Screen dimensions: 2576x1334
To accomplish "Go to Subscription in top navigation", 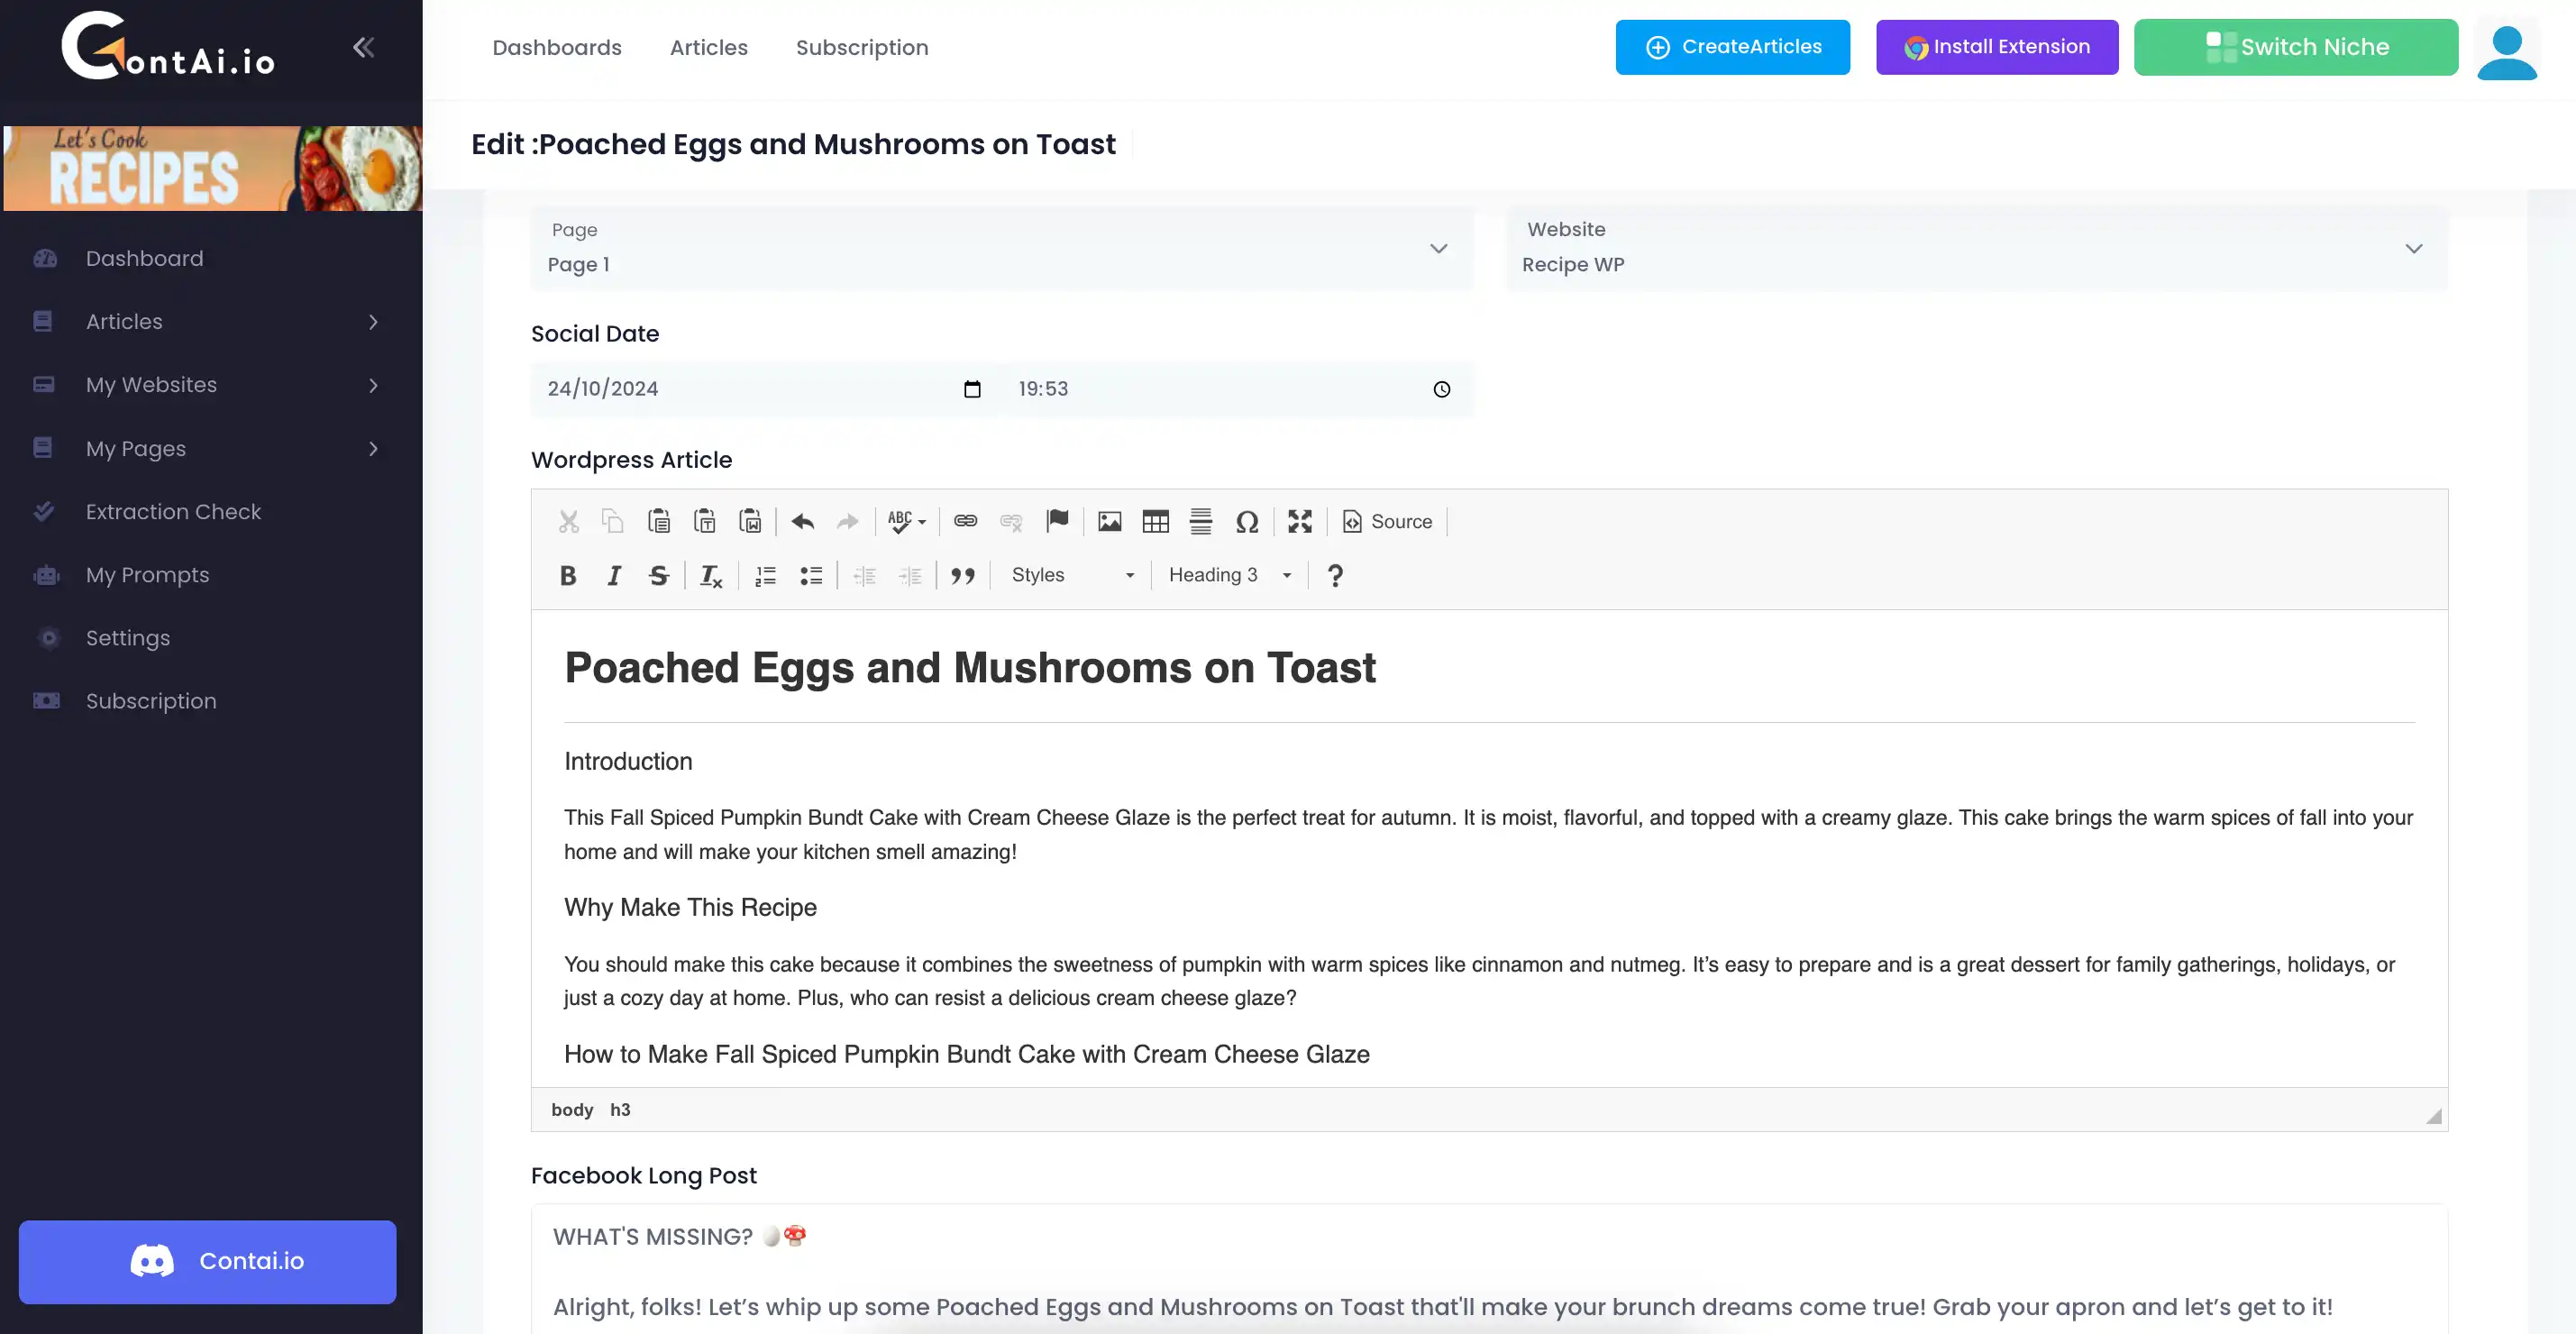I will tap(862, 47).
